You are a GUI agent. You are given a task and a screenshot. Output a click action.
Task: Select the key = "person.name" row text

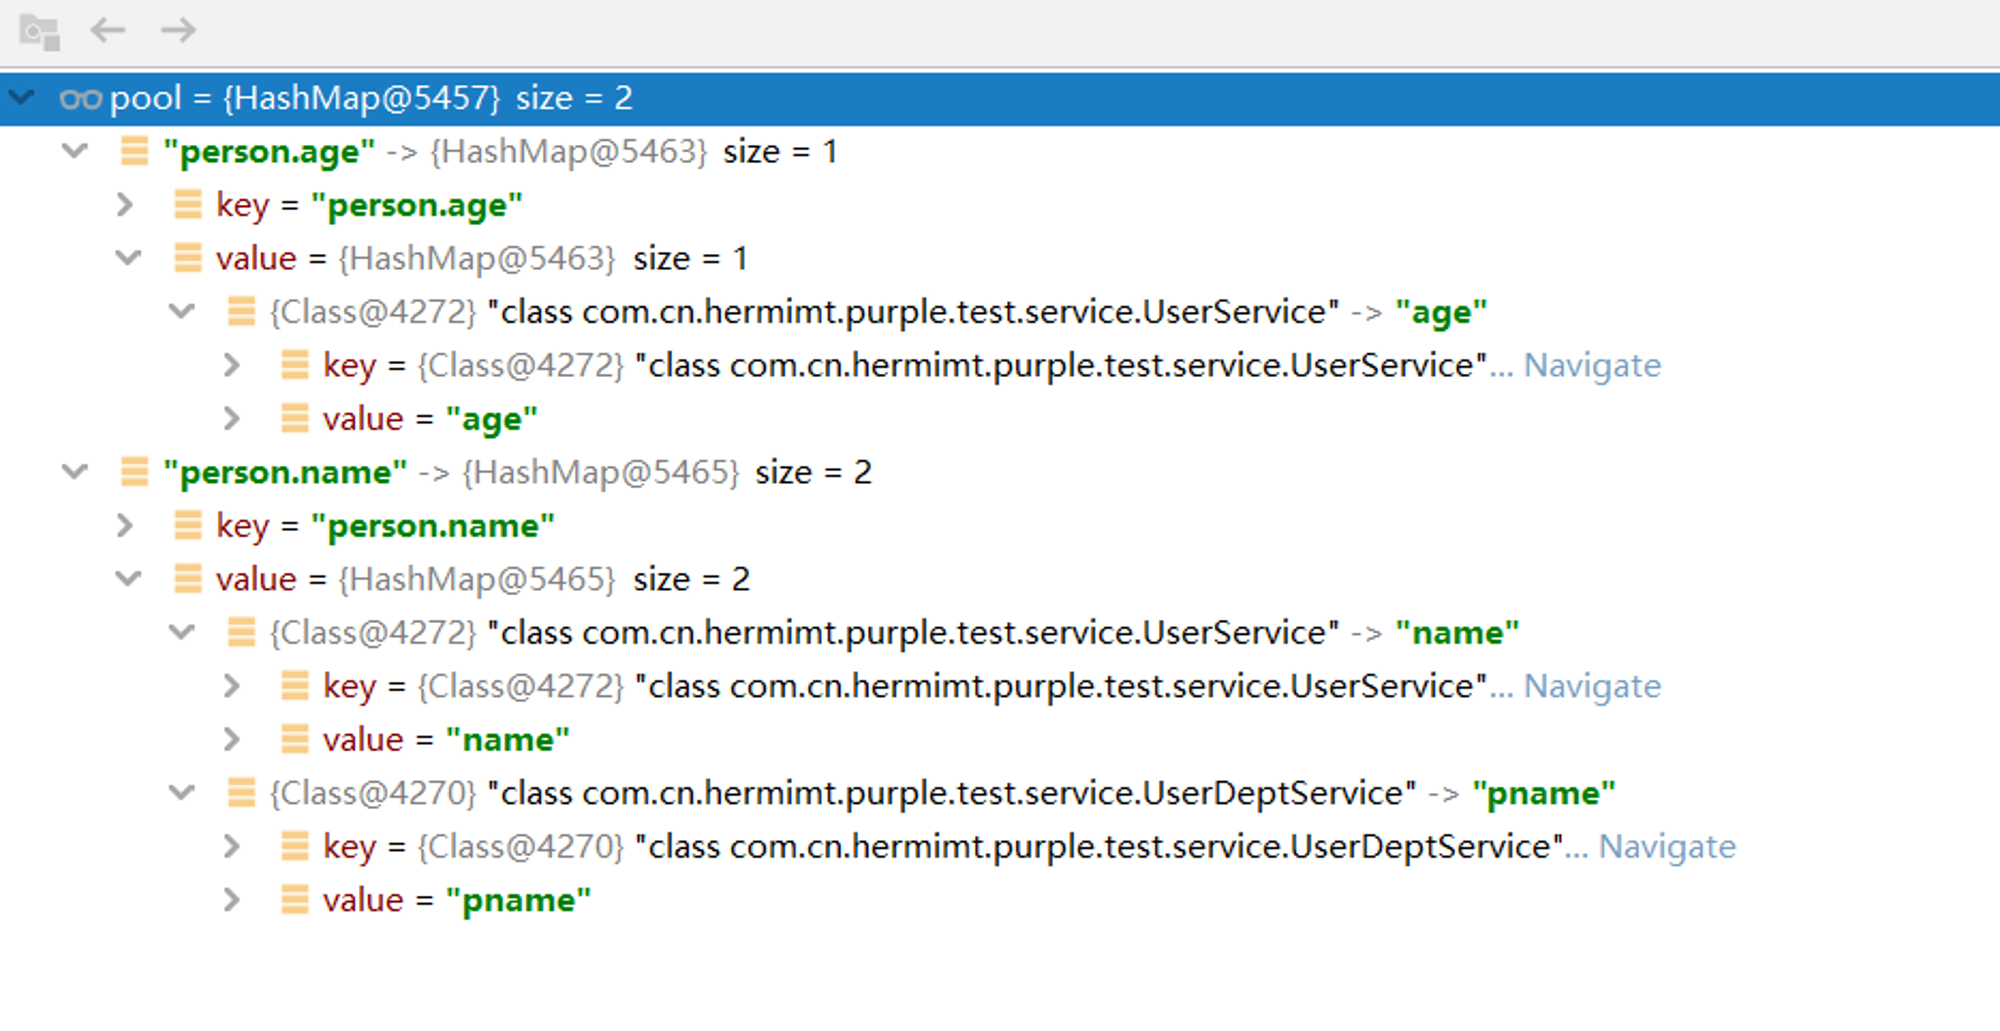(x=385, y=527)
